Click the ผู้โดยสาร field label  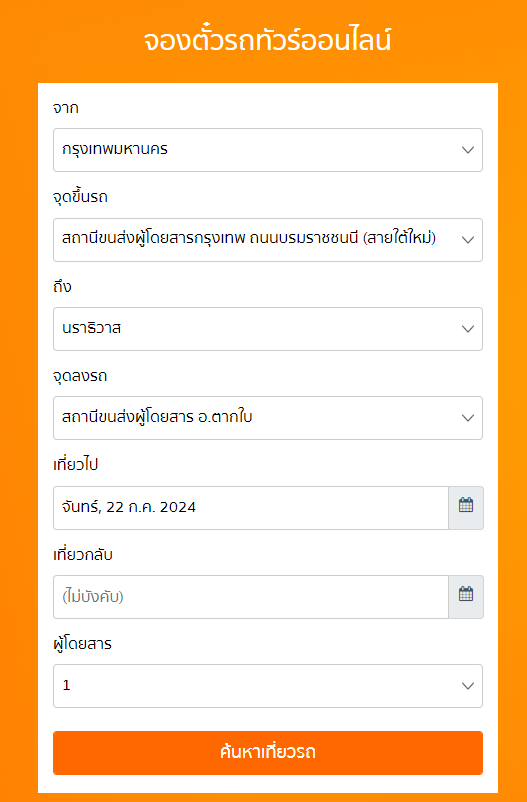(82, 644)
